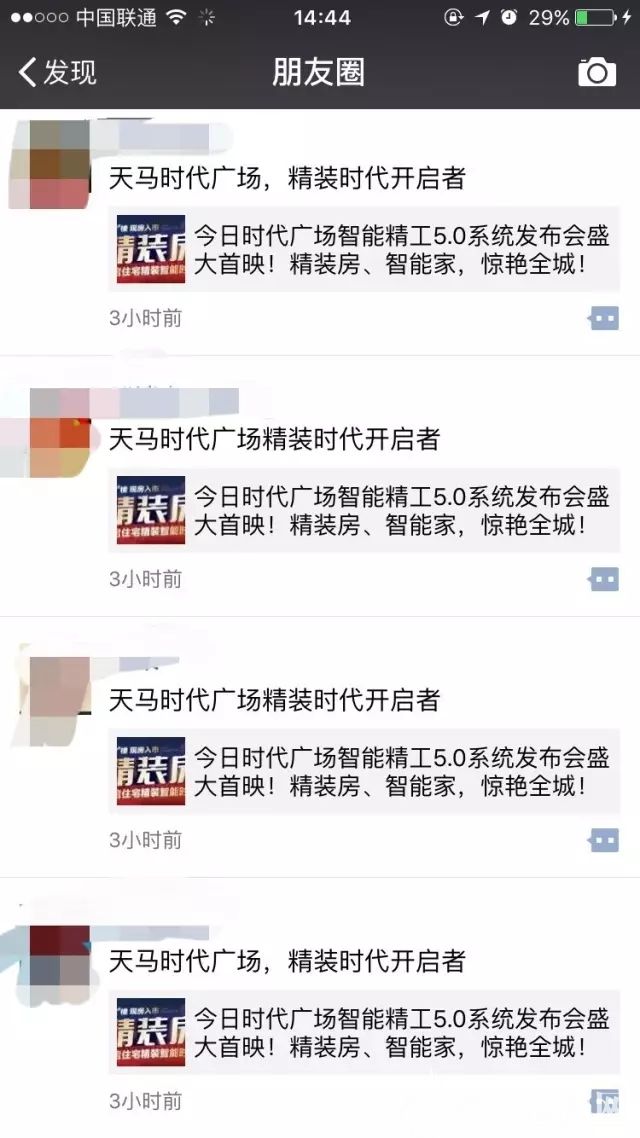View the third poster's profile avatar
The width and height of the screenshot is (640, 1138).
pyautogui.click(x=60, y=701)
